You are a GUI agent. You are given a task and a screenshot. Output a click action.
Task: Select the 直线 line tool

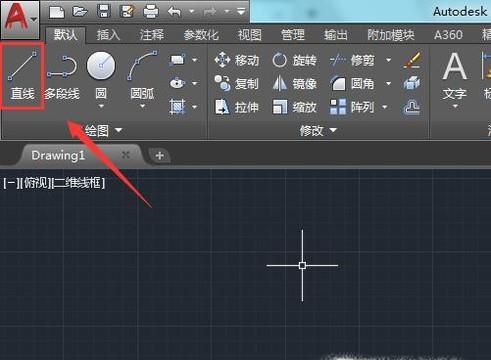pos(22,76)
